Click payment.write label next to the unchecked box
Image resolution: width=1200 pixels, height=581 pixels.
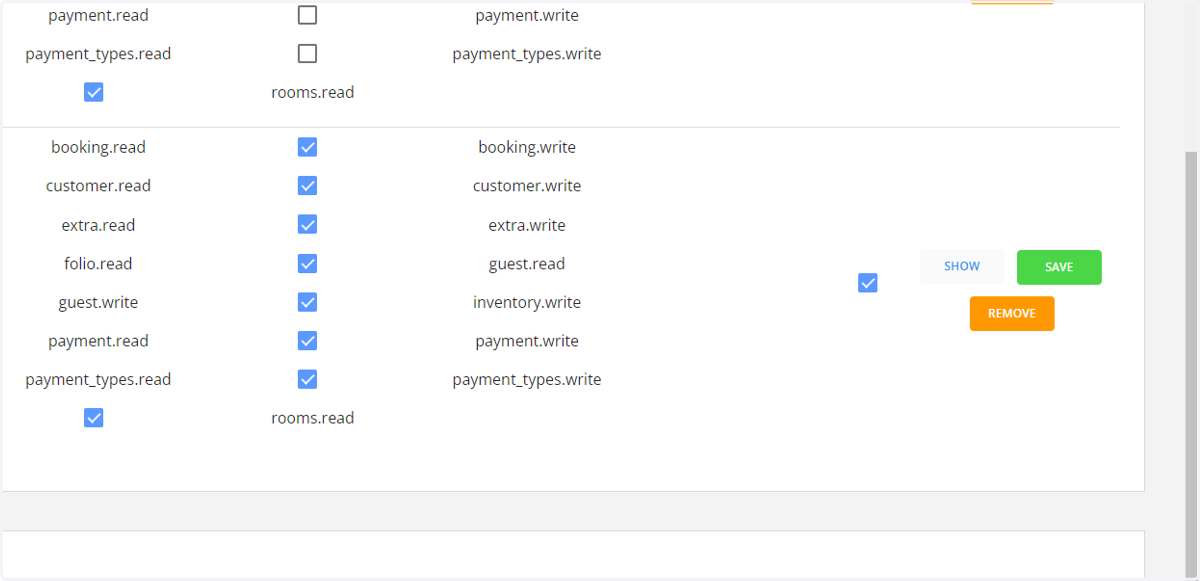coord(527,15)
